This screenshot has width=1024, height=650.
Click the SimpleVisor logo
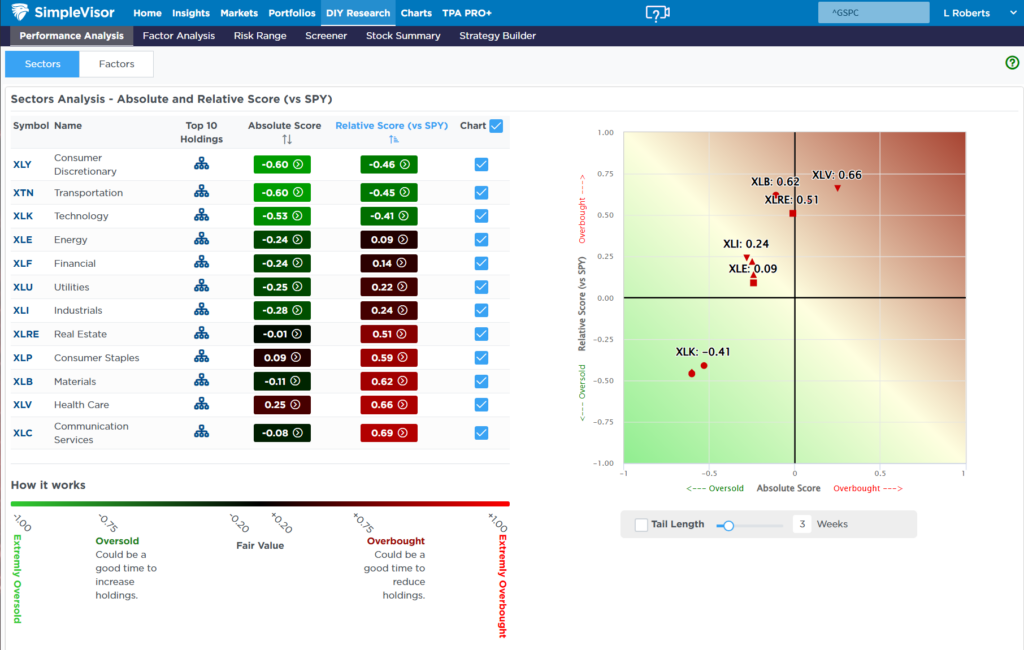coord(63,12)
